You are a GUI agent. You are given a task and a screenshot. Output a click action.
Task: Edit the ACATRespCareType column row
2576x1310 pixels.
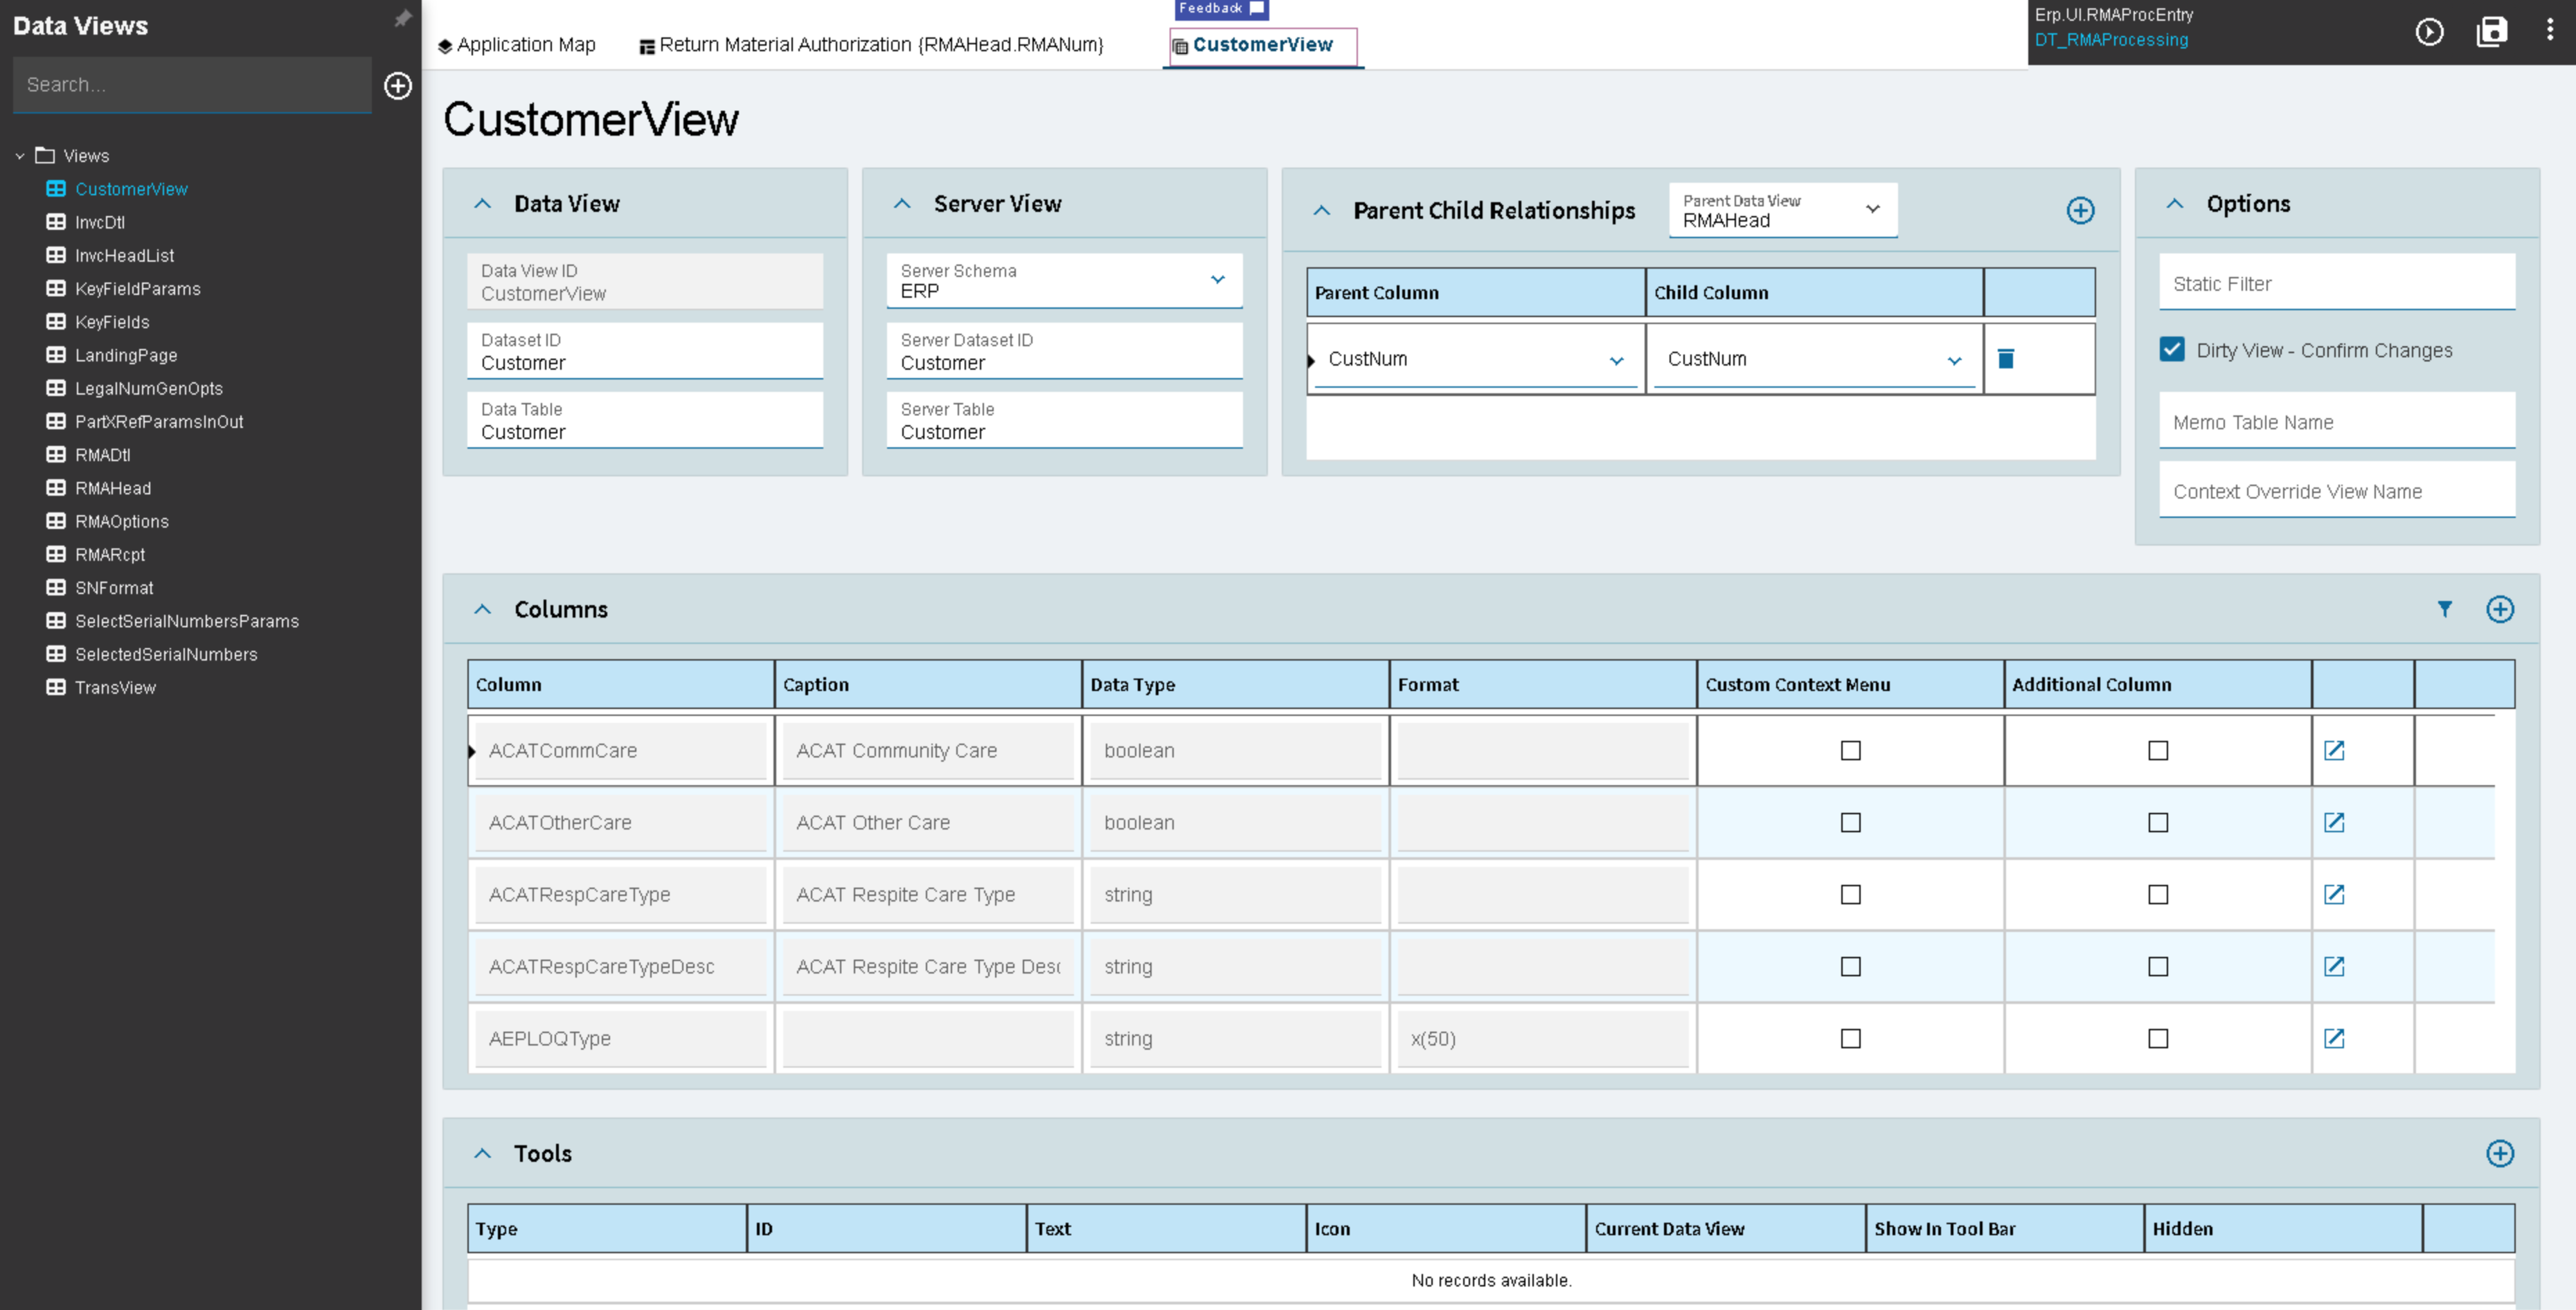(x=2333, y=895)
